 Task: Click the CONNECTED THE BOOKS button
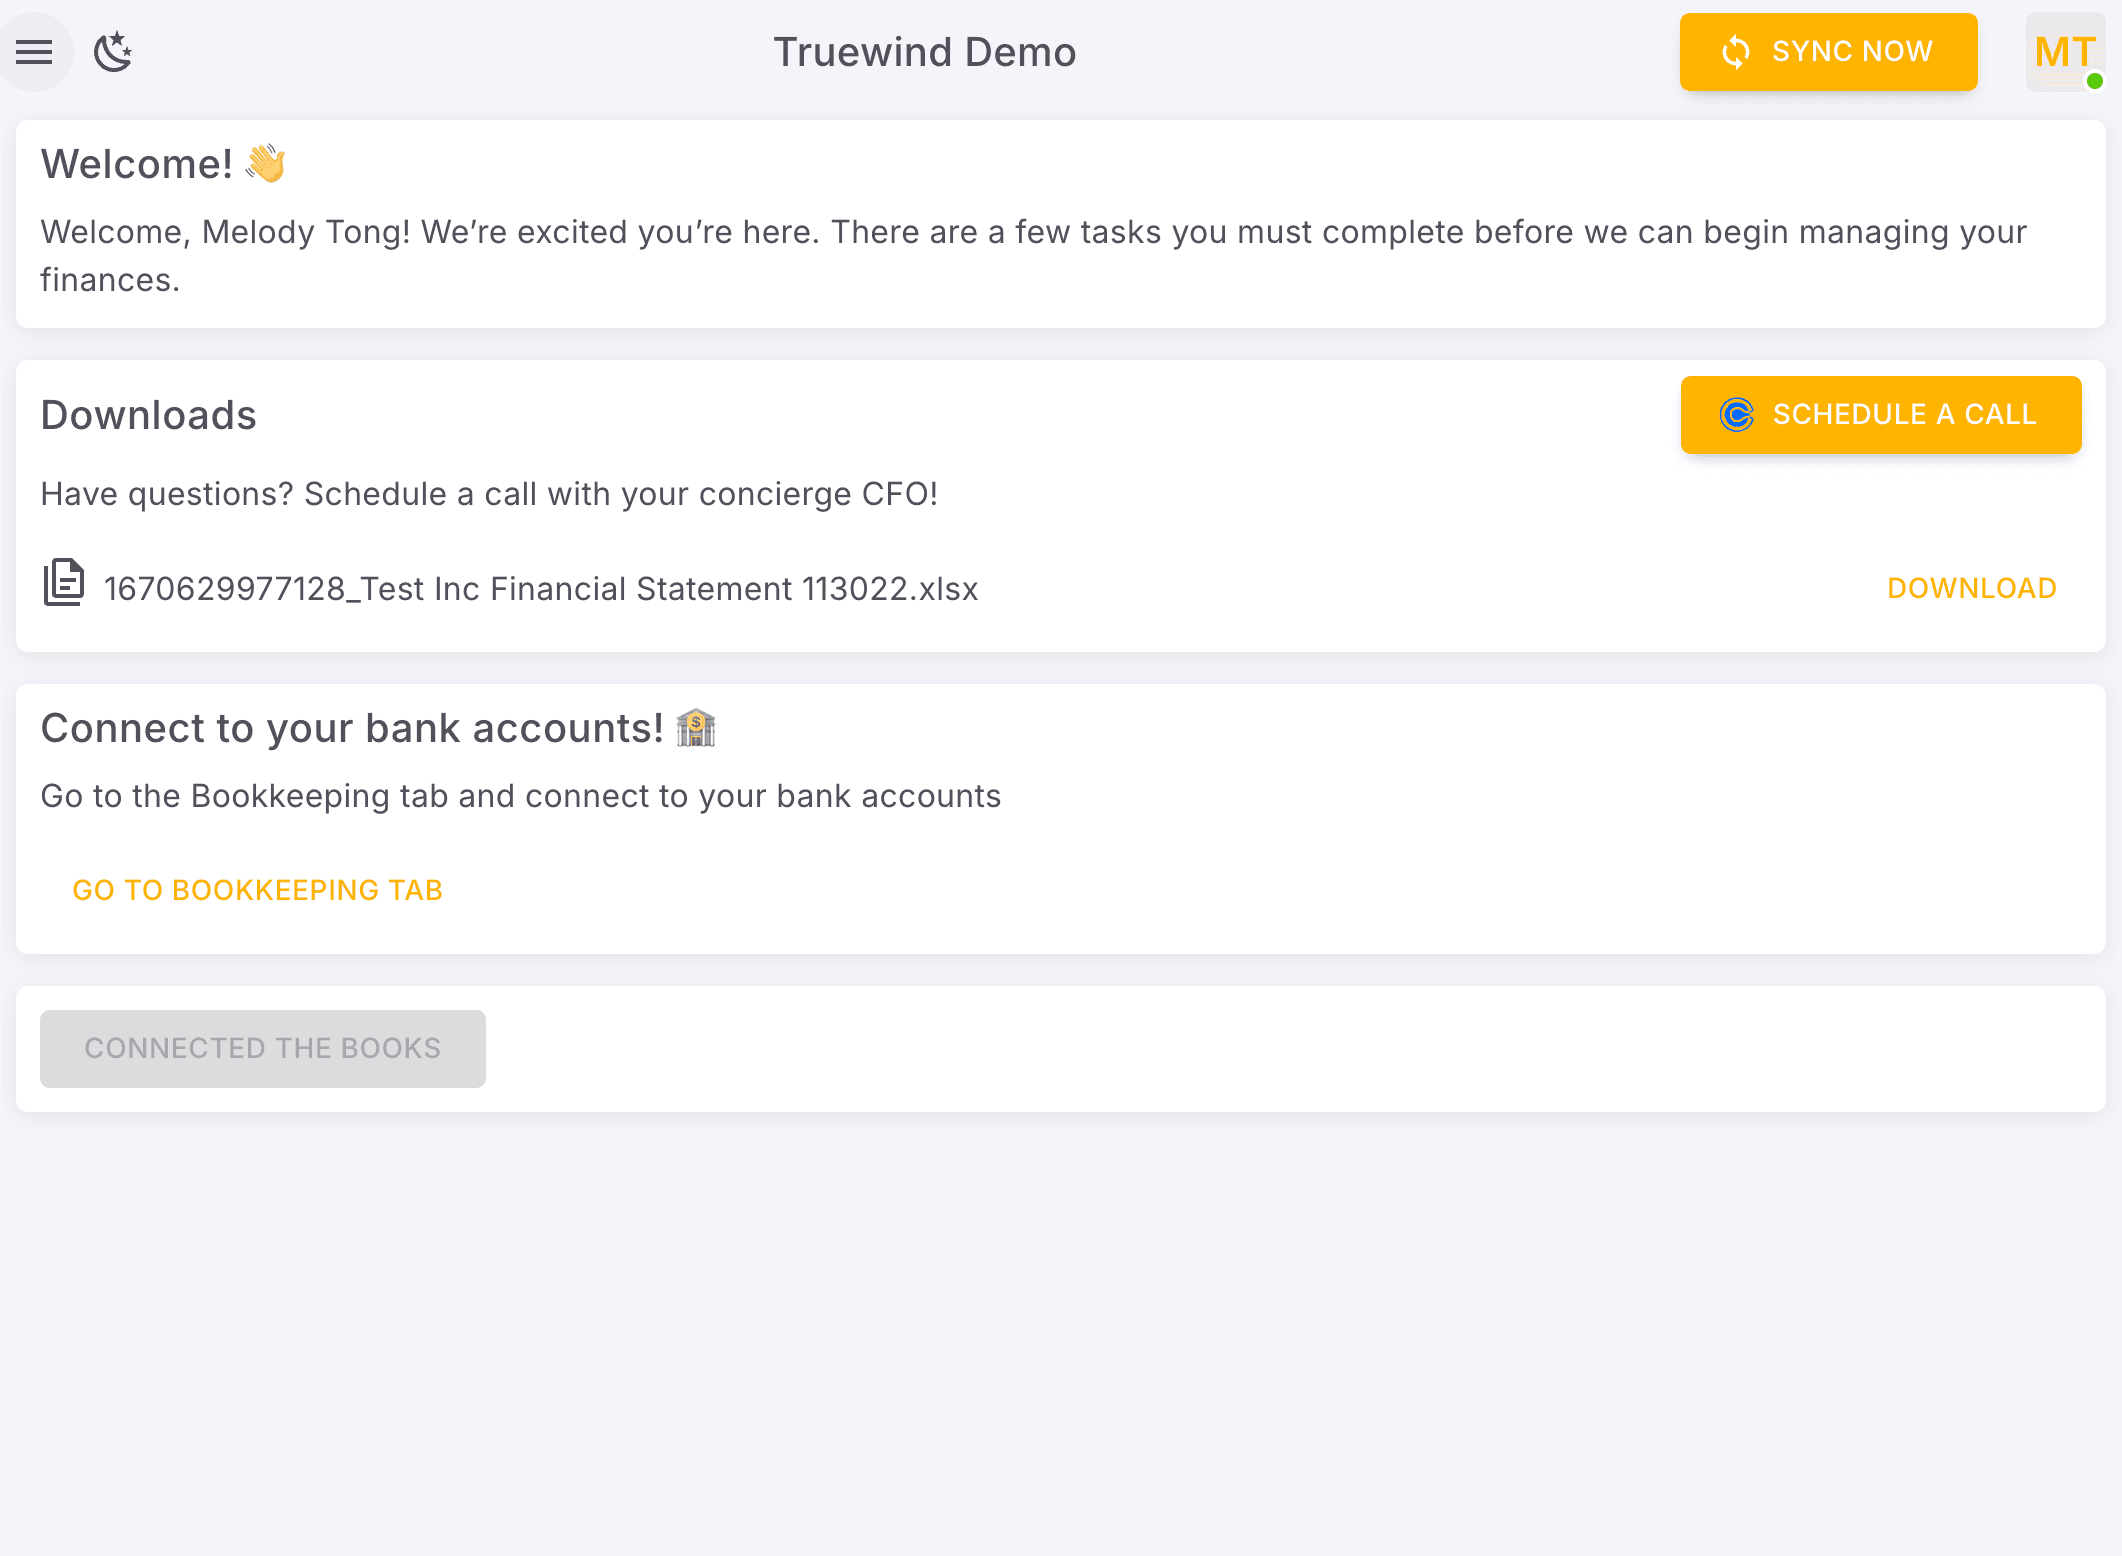tap(263, 1048)
